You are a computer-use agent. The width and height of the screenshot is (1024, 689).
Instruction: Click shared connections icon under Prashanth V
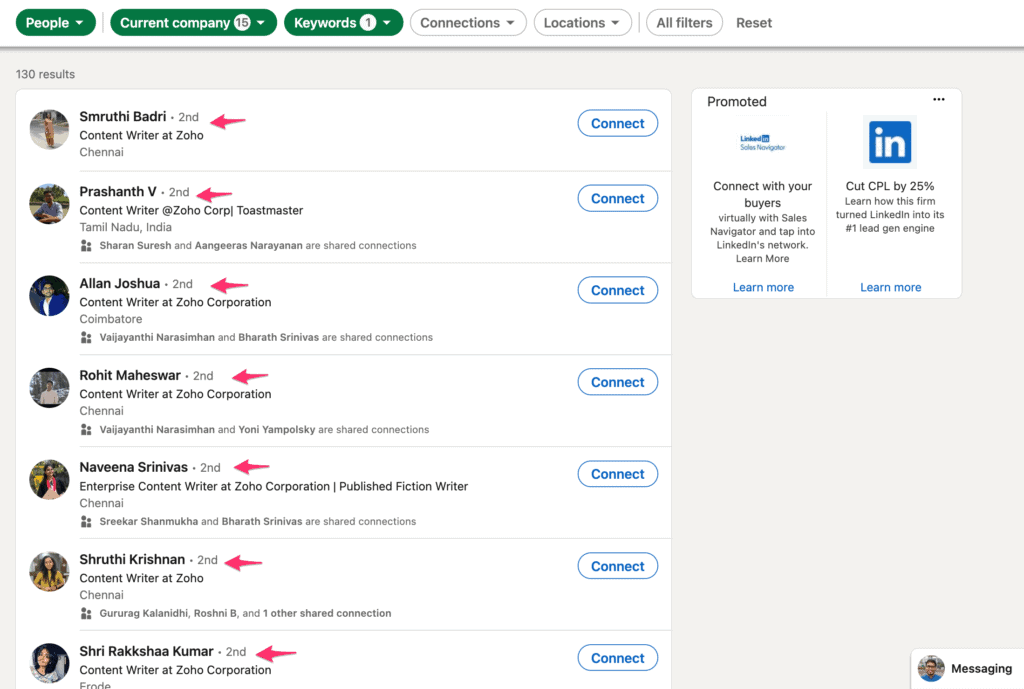[x=86, y=246]
